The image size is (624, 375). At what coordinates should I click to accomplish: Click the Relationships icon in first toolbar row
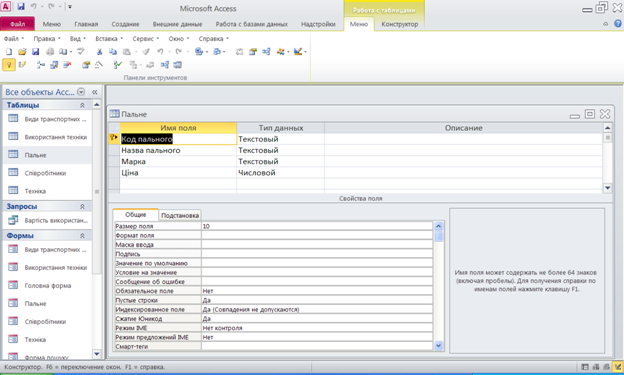266,51
